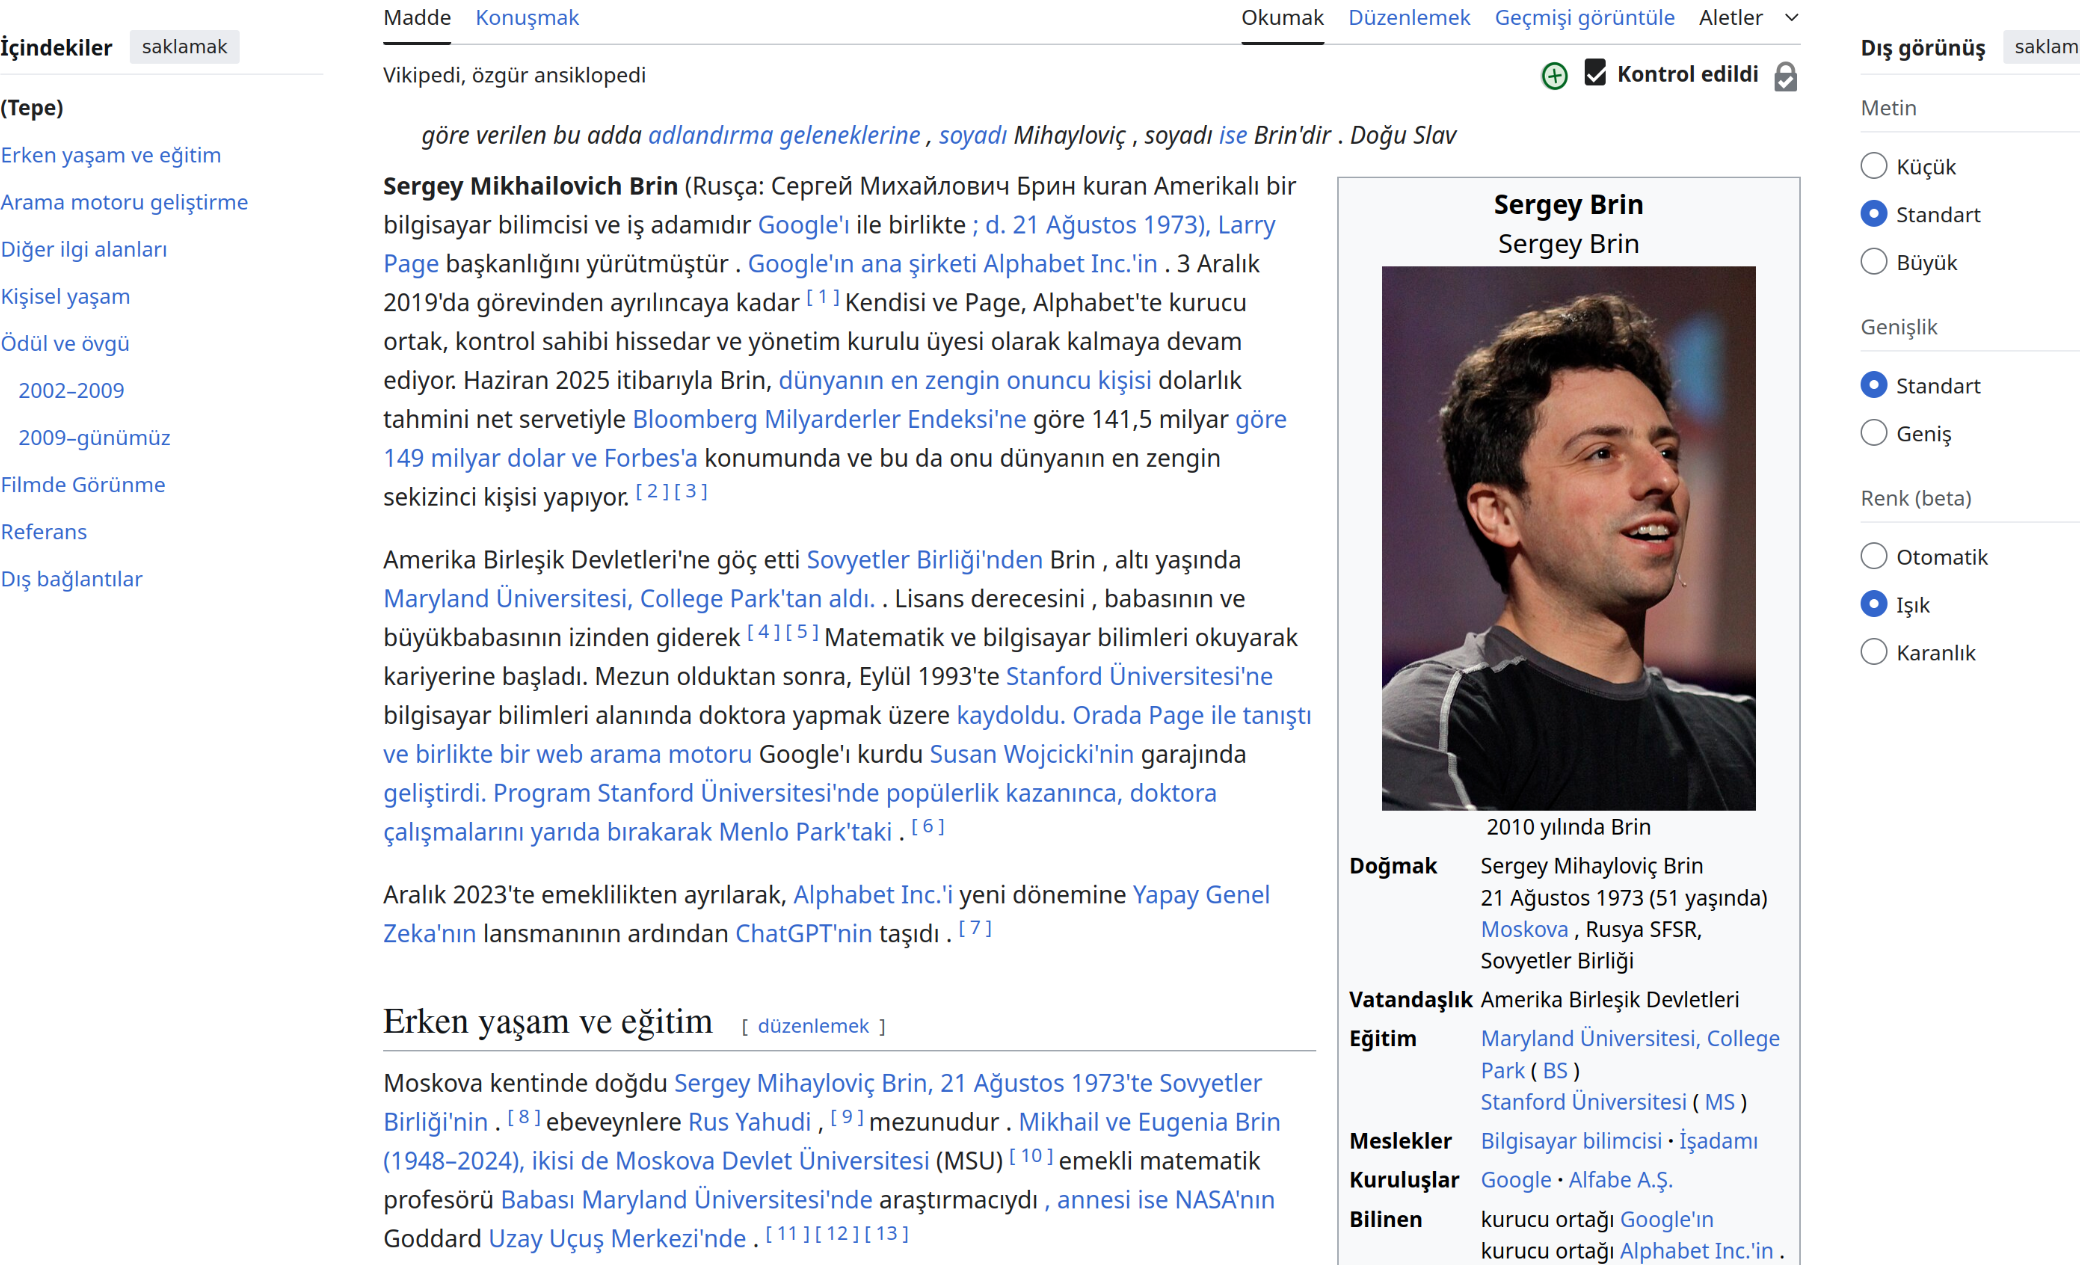Screen dimensions: 2080x1265
Task: Open the Okumak tab
Action: coord(1282,18)
